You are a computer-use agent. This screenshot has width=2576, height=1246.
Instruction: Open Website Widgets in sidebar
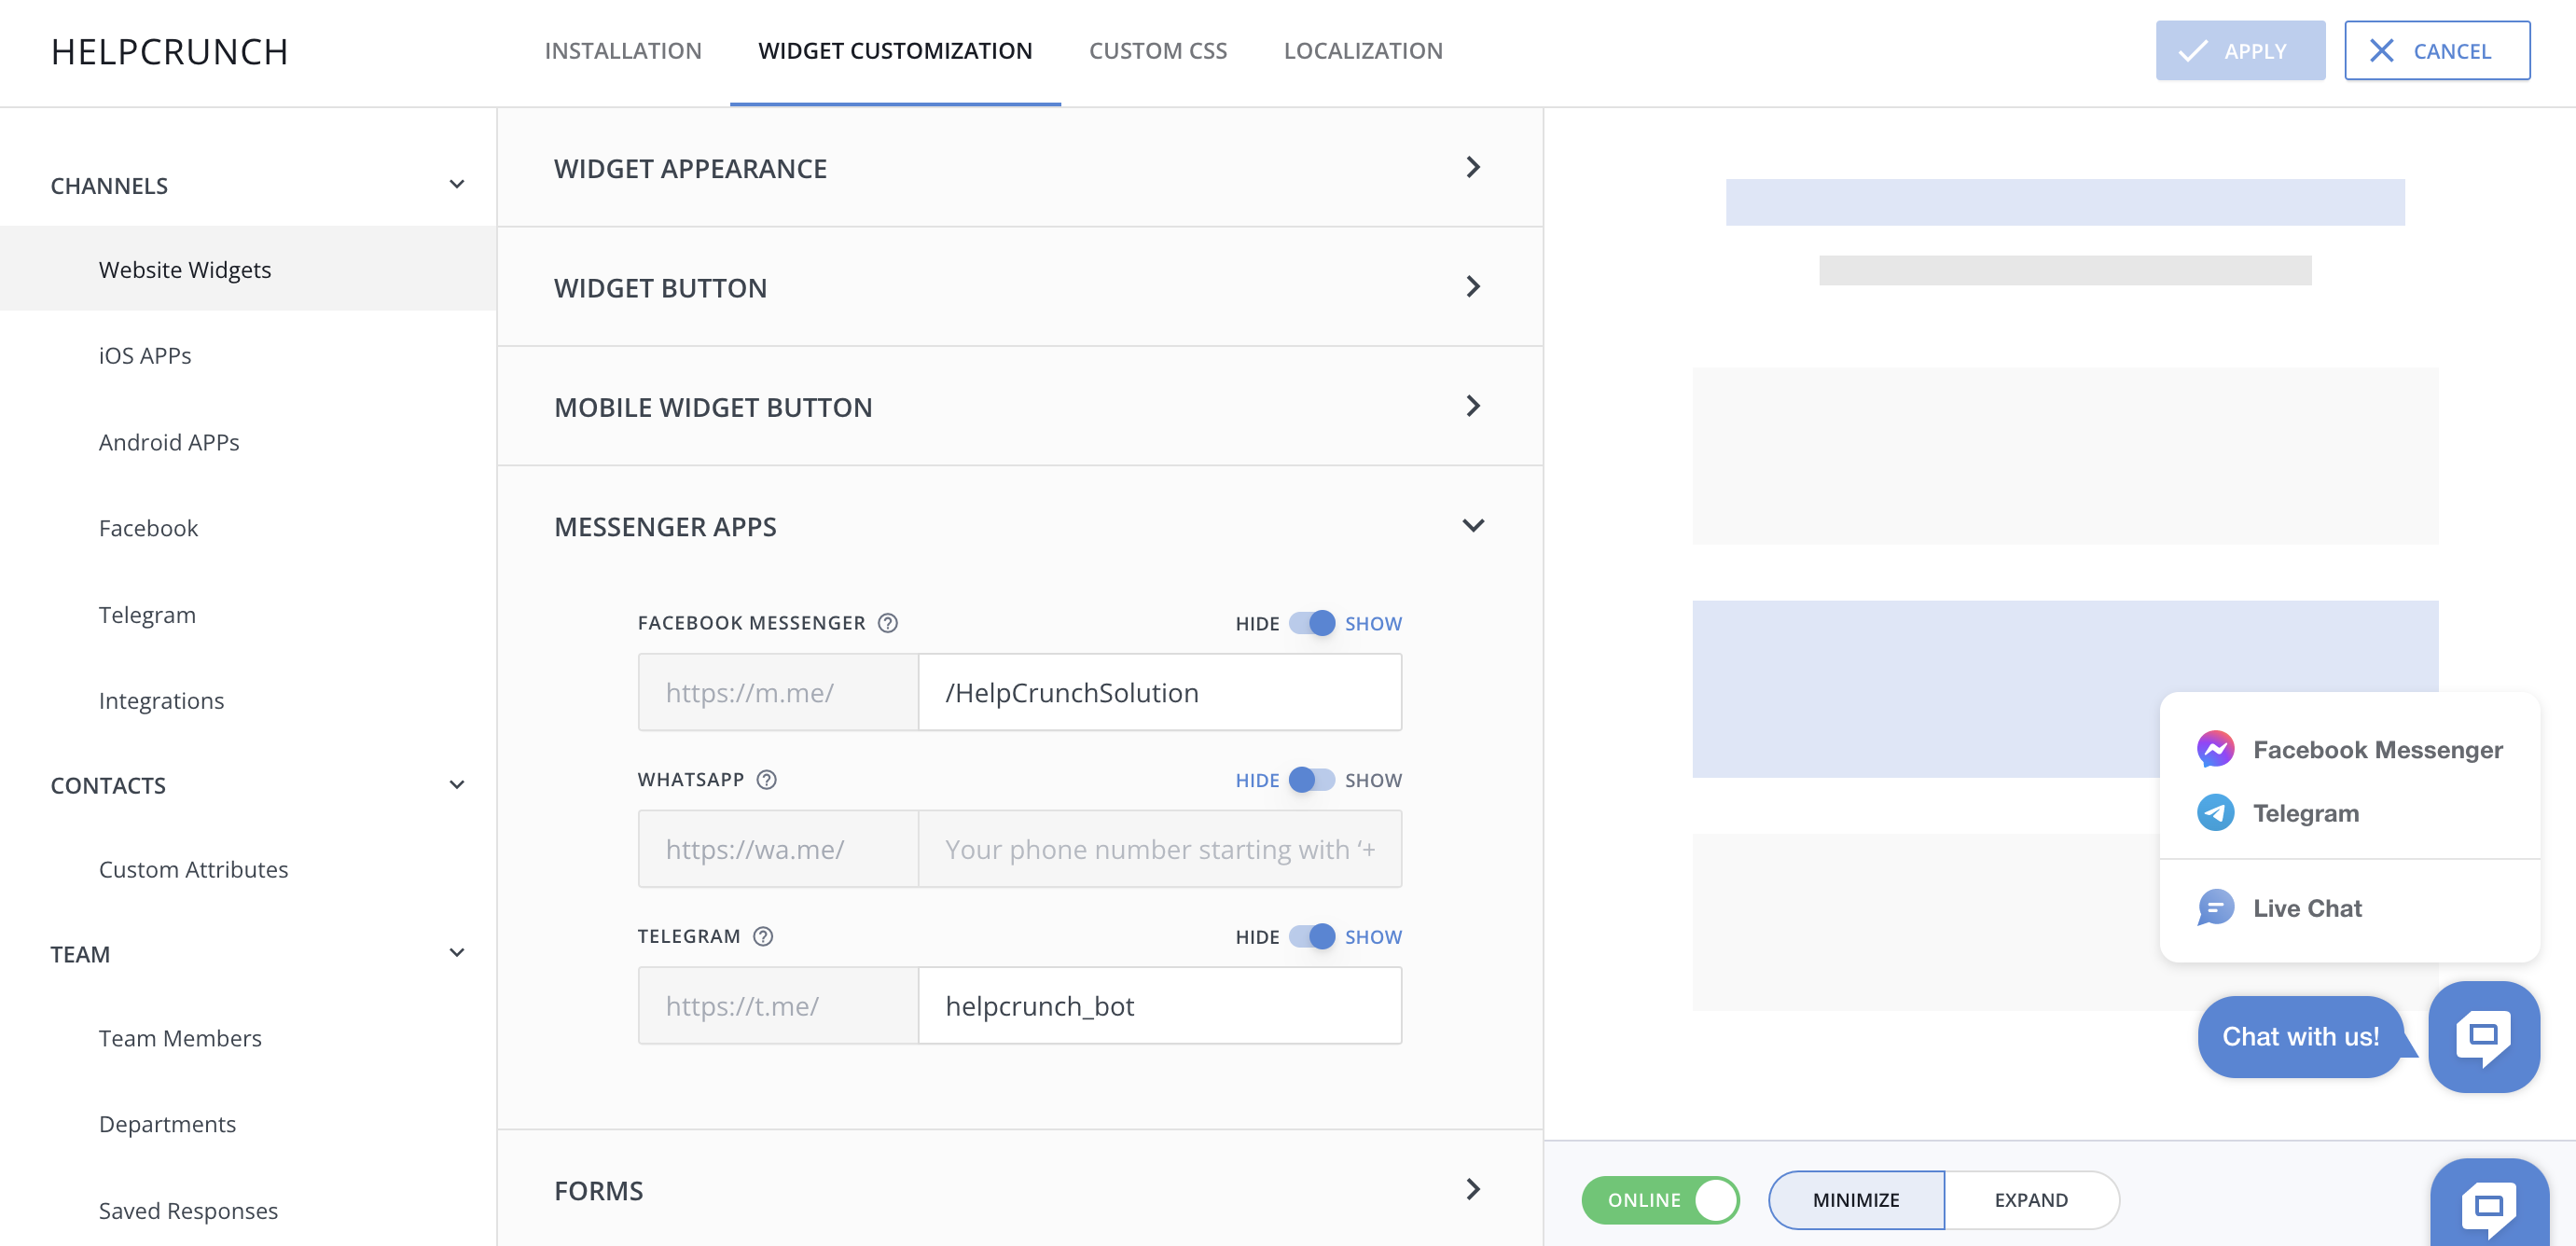point(248,269)
